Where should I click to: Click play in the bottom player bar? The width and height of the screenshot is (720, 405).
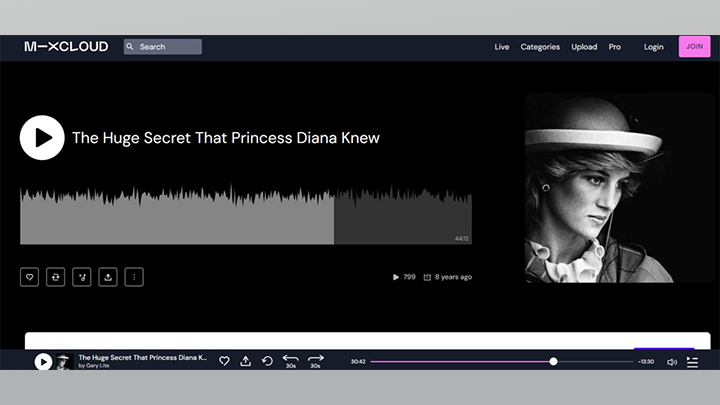(43, 362)
